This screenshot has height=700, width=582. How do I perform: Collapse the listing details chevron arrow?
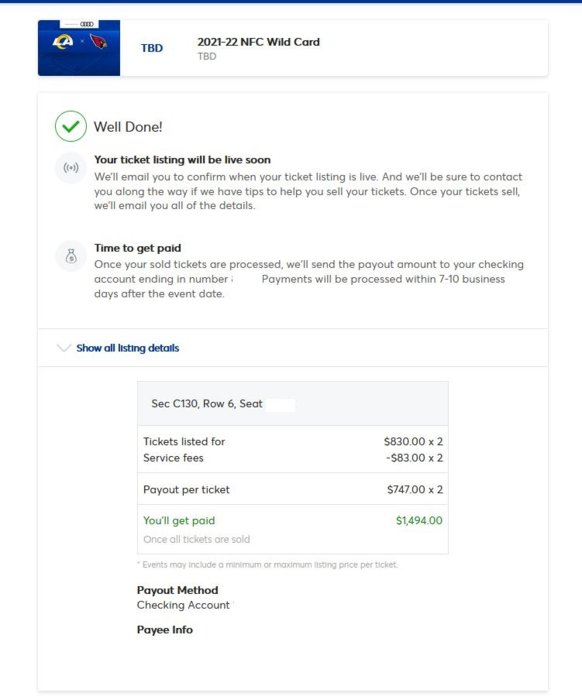click(x=64, y=348)
